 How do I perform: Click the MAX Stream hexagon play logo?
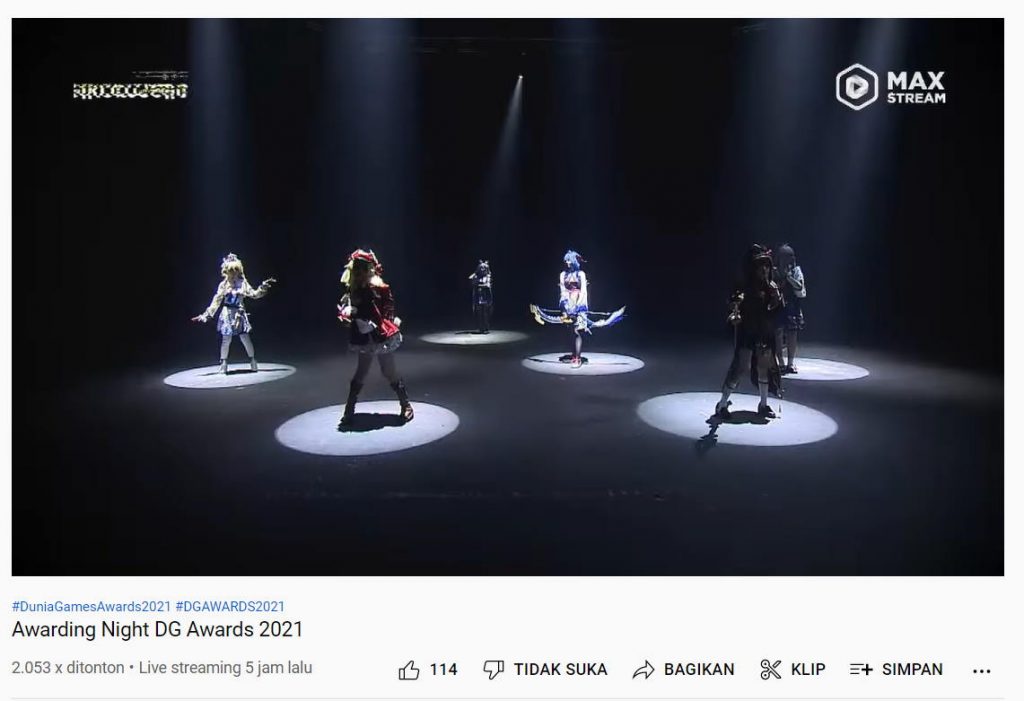[x=857, y=87]
